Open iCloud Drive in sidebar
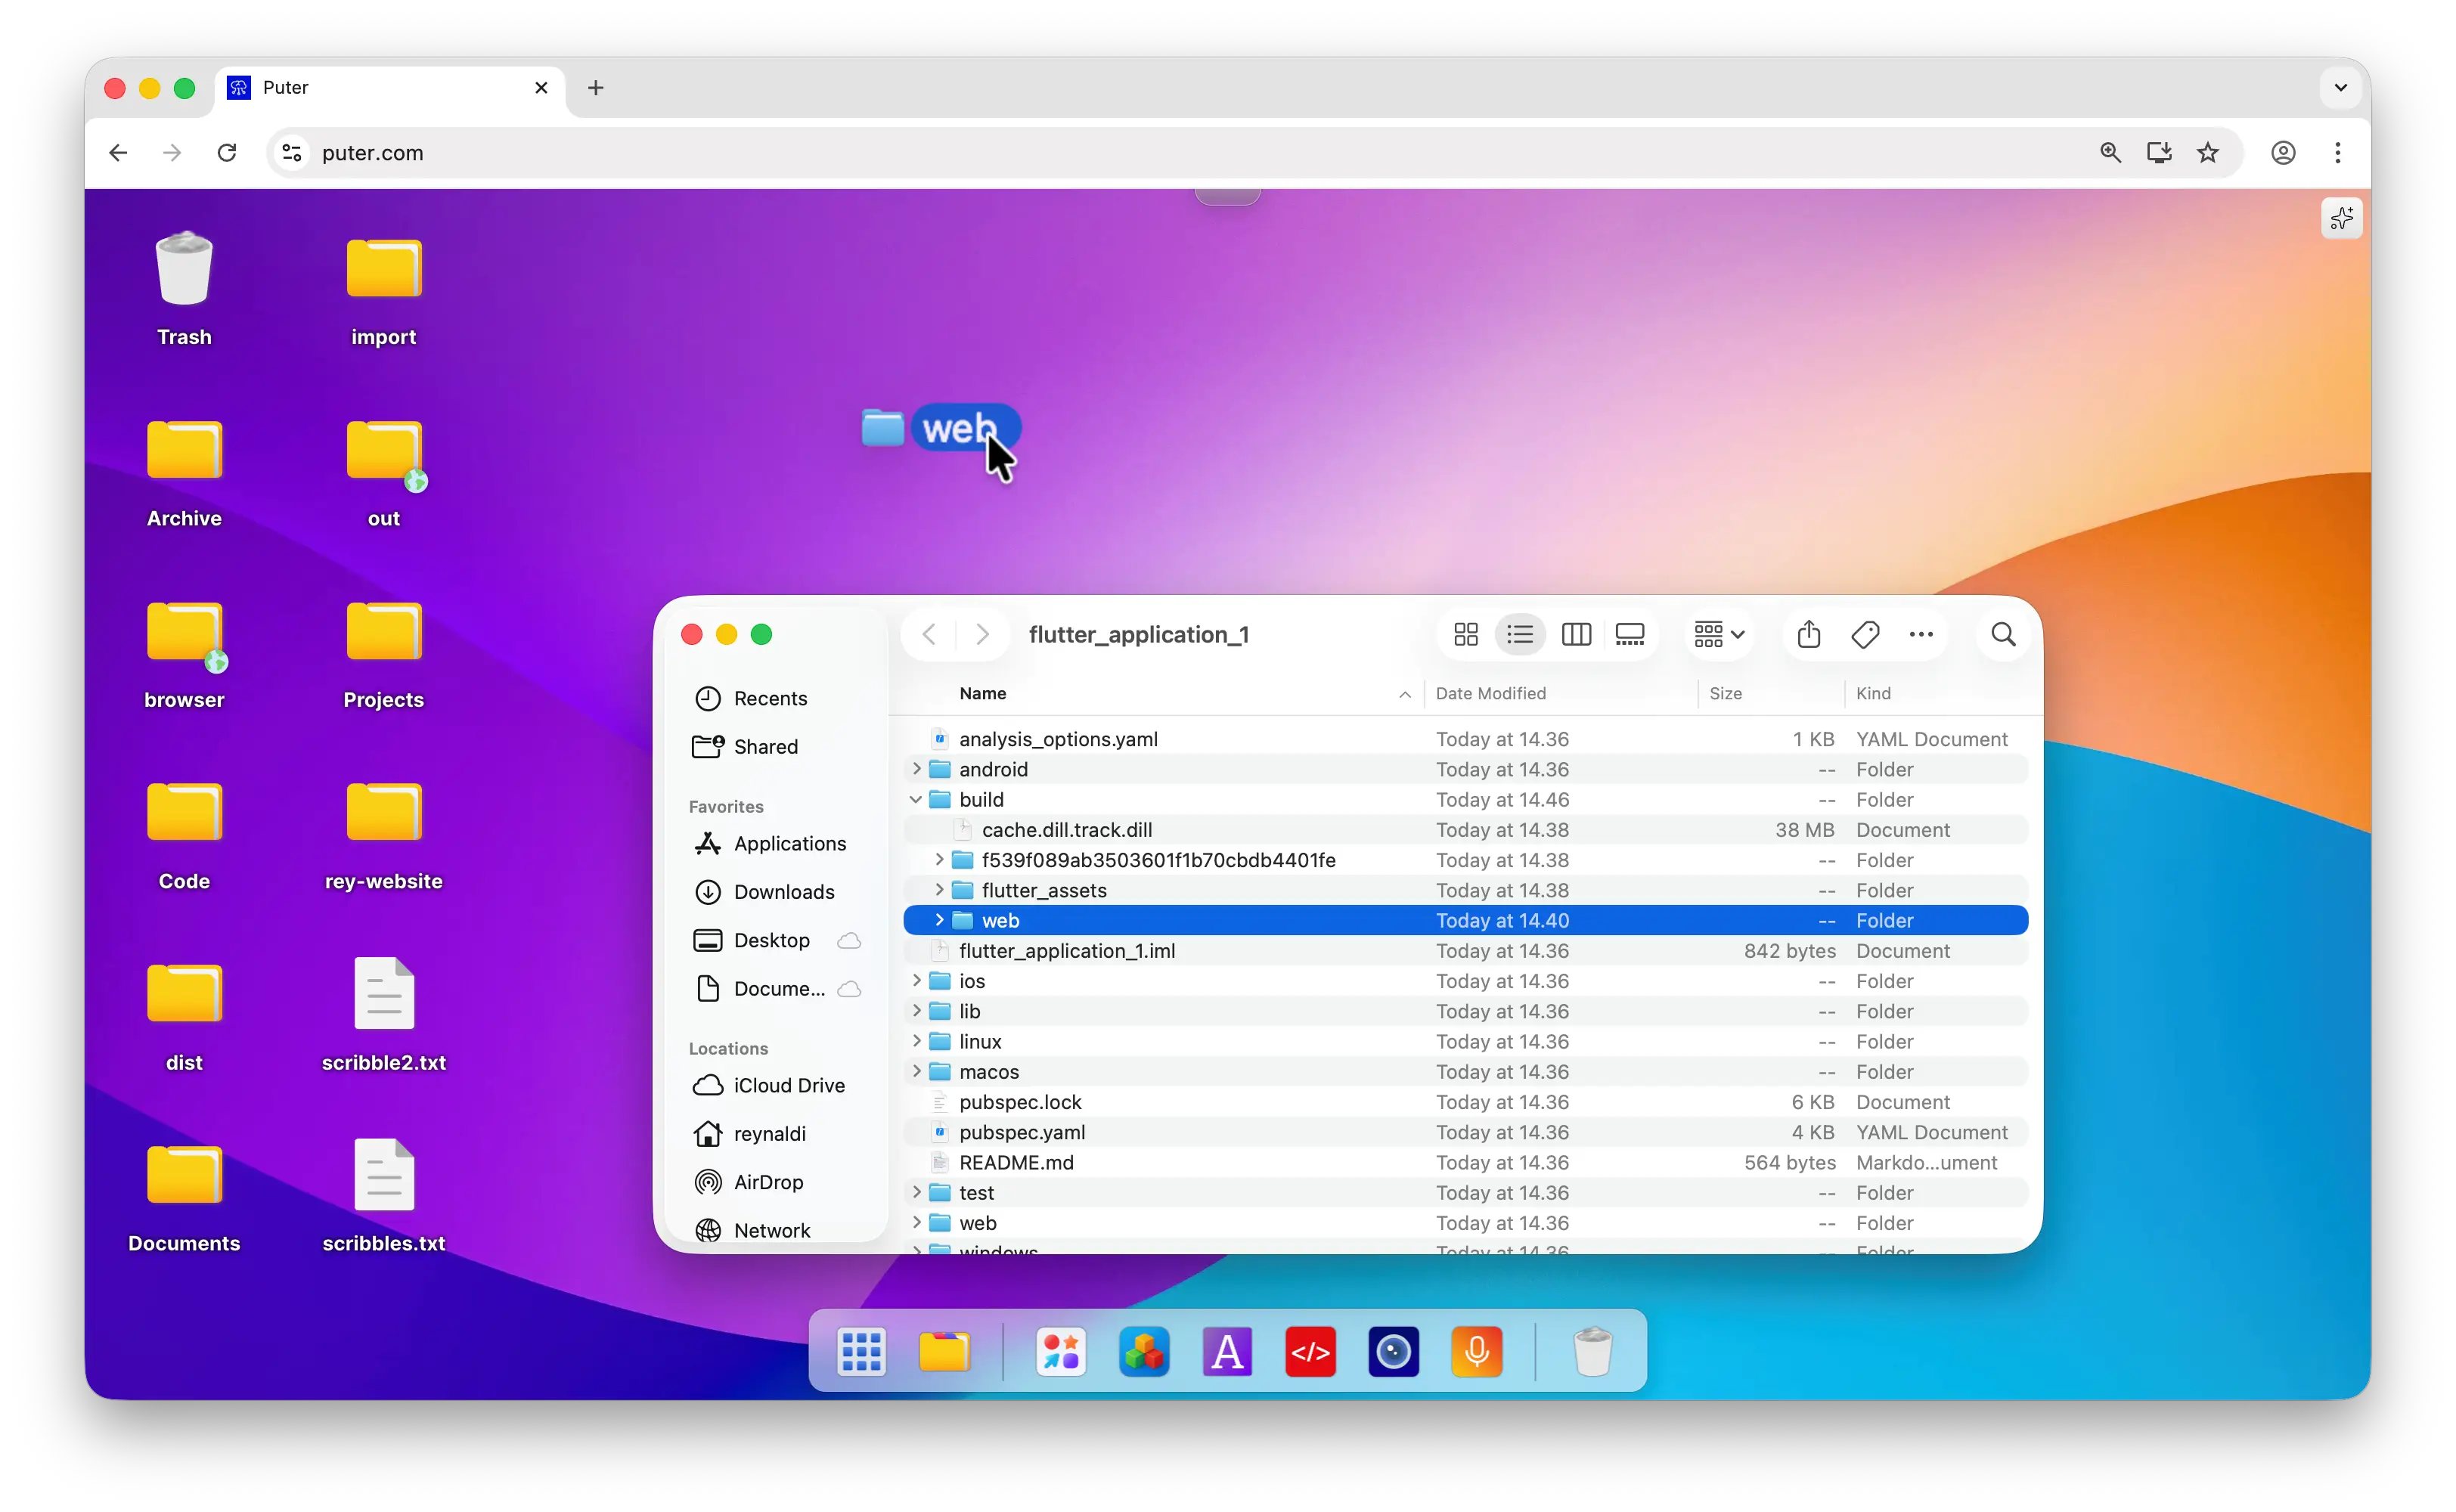This screenshot has width=2456, height=1512. [788, 1085]
